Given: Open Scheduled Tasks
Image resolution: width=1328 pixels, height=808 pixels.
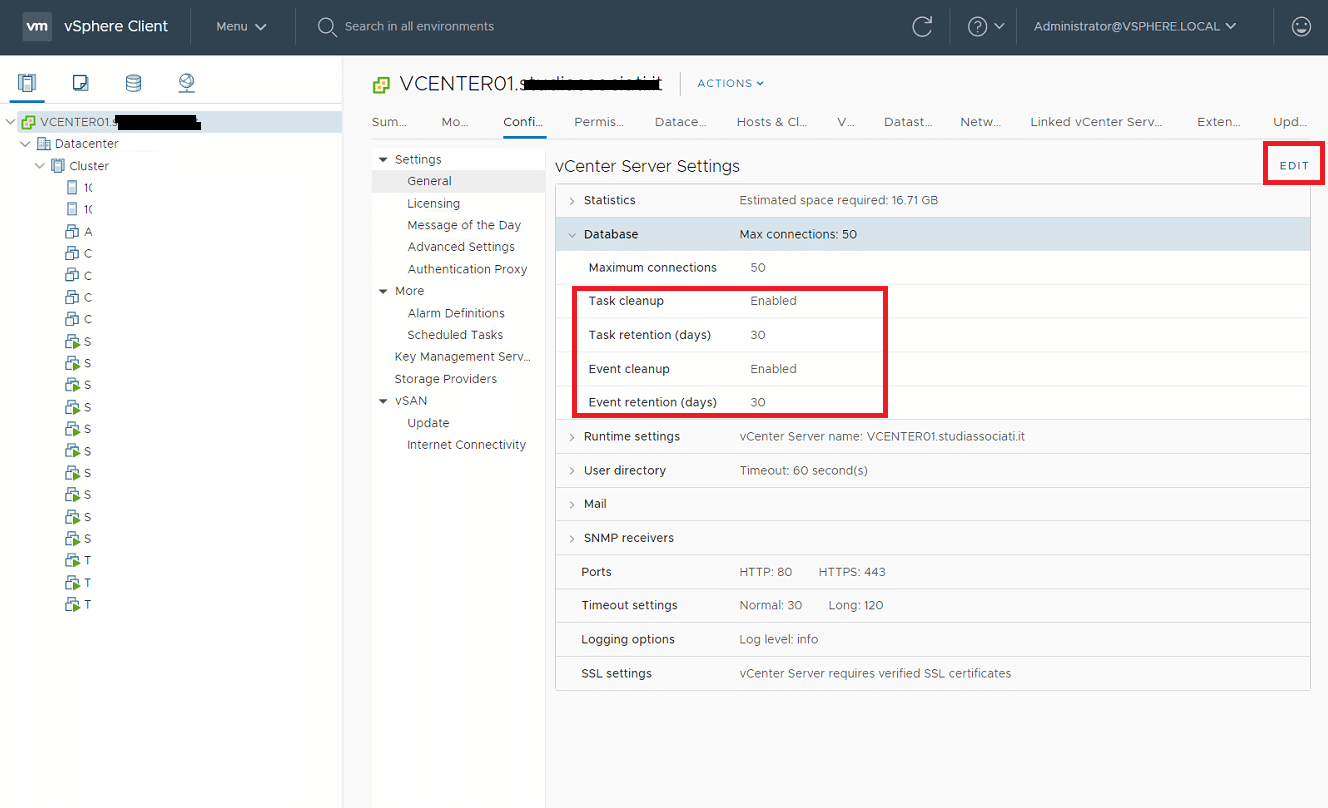Looking at the screenshot, I should (x=455, y=335).
